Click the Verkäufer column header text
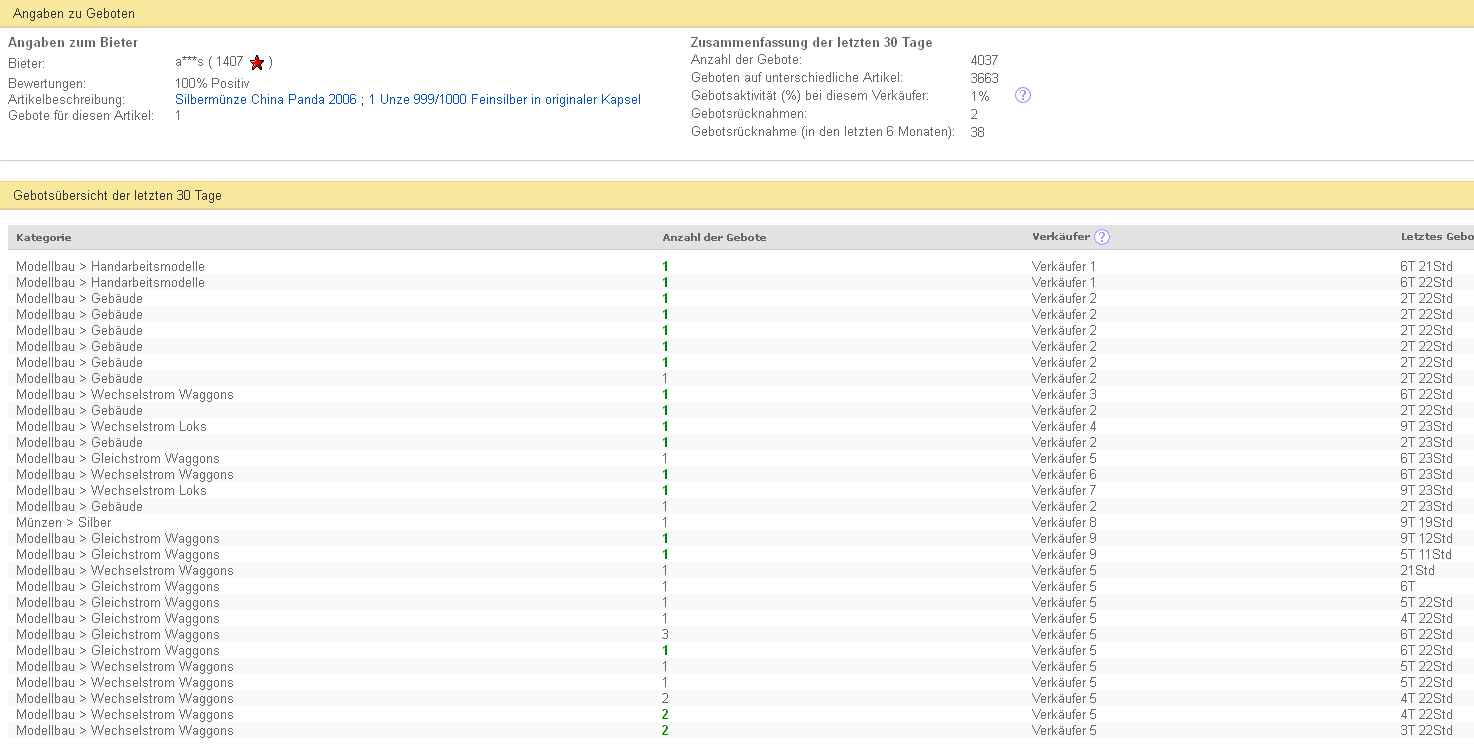The image size is (1474, 747). (1060, 237)
